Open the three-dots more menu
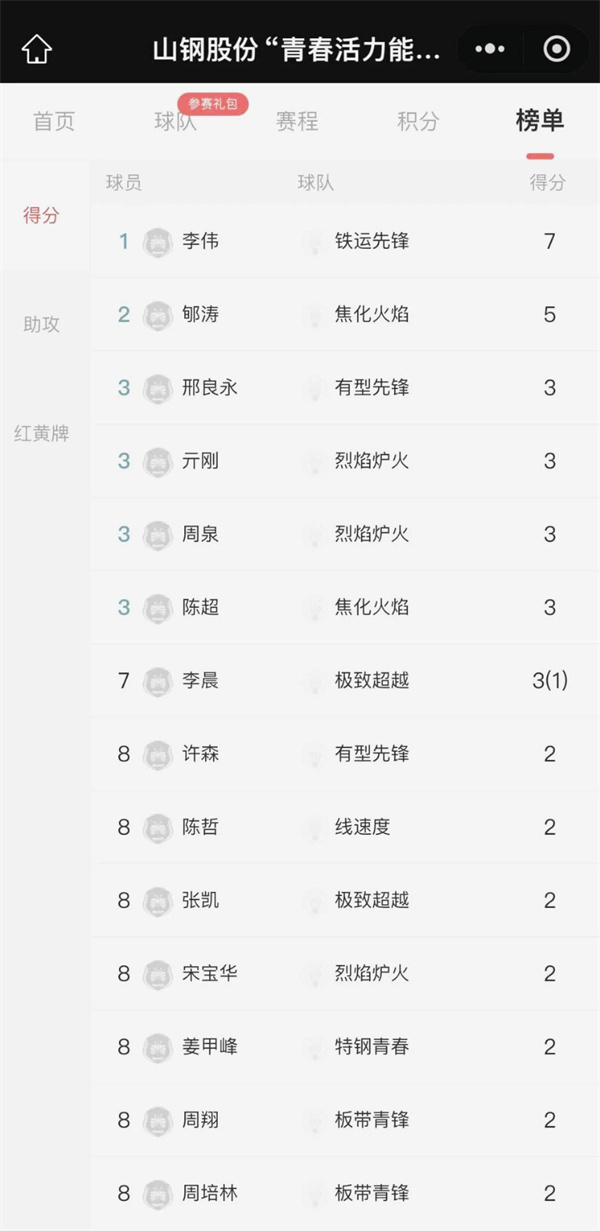The height and width of the screenshot is (1231, 600). tap(490, 49)
